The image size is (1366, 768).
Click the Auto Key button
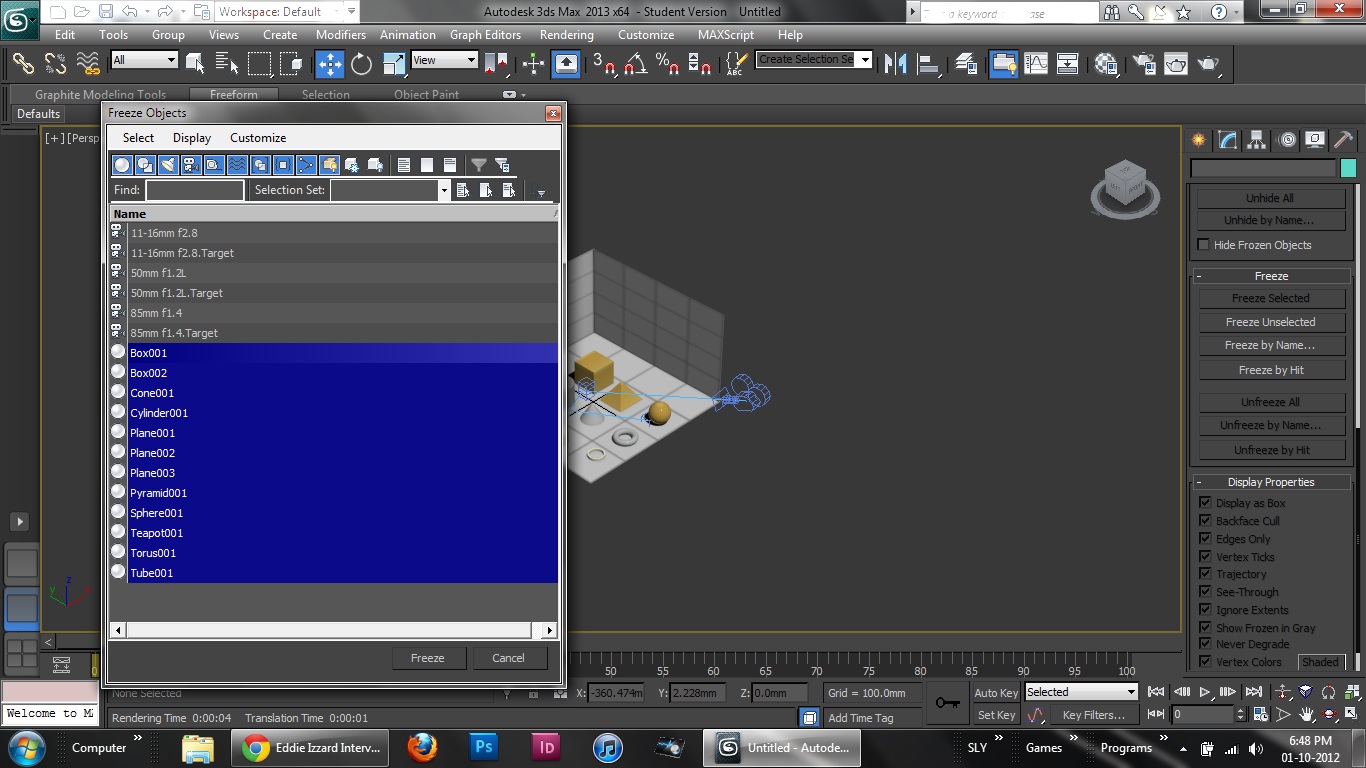pyautogui.click(x=996, y=693)
